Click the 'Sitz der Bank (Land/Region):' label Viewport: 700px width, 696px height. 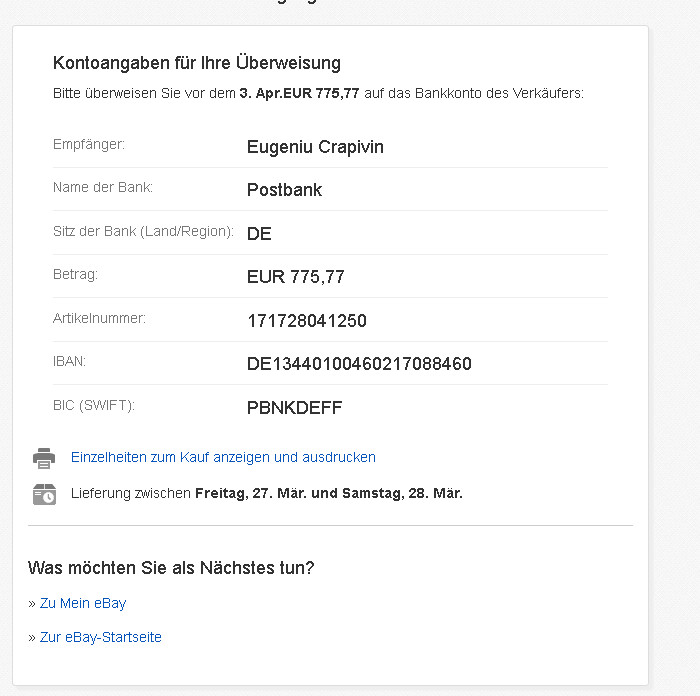[x=143, y=231]
